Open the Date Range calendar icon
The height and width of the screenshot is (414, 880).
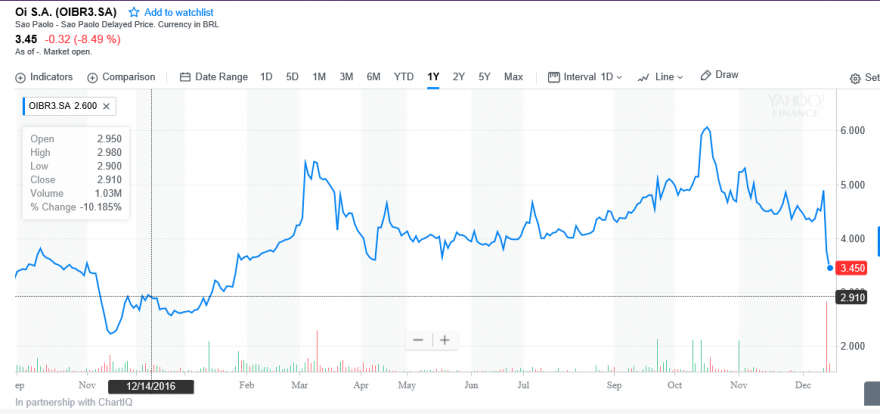(185, 77)
